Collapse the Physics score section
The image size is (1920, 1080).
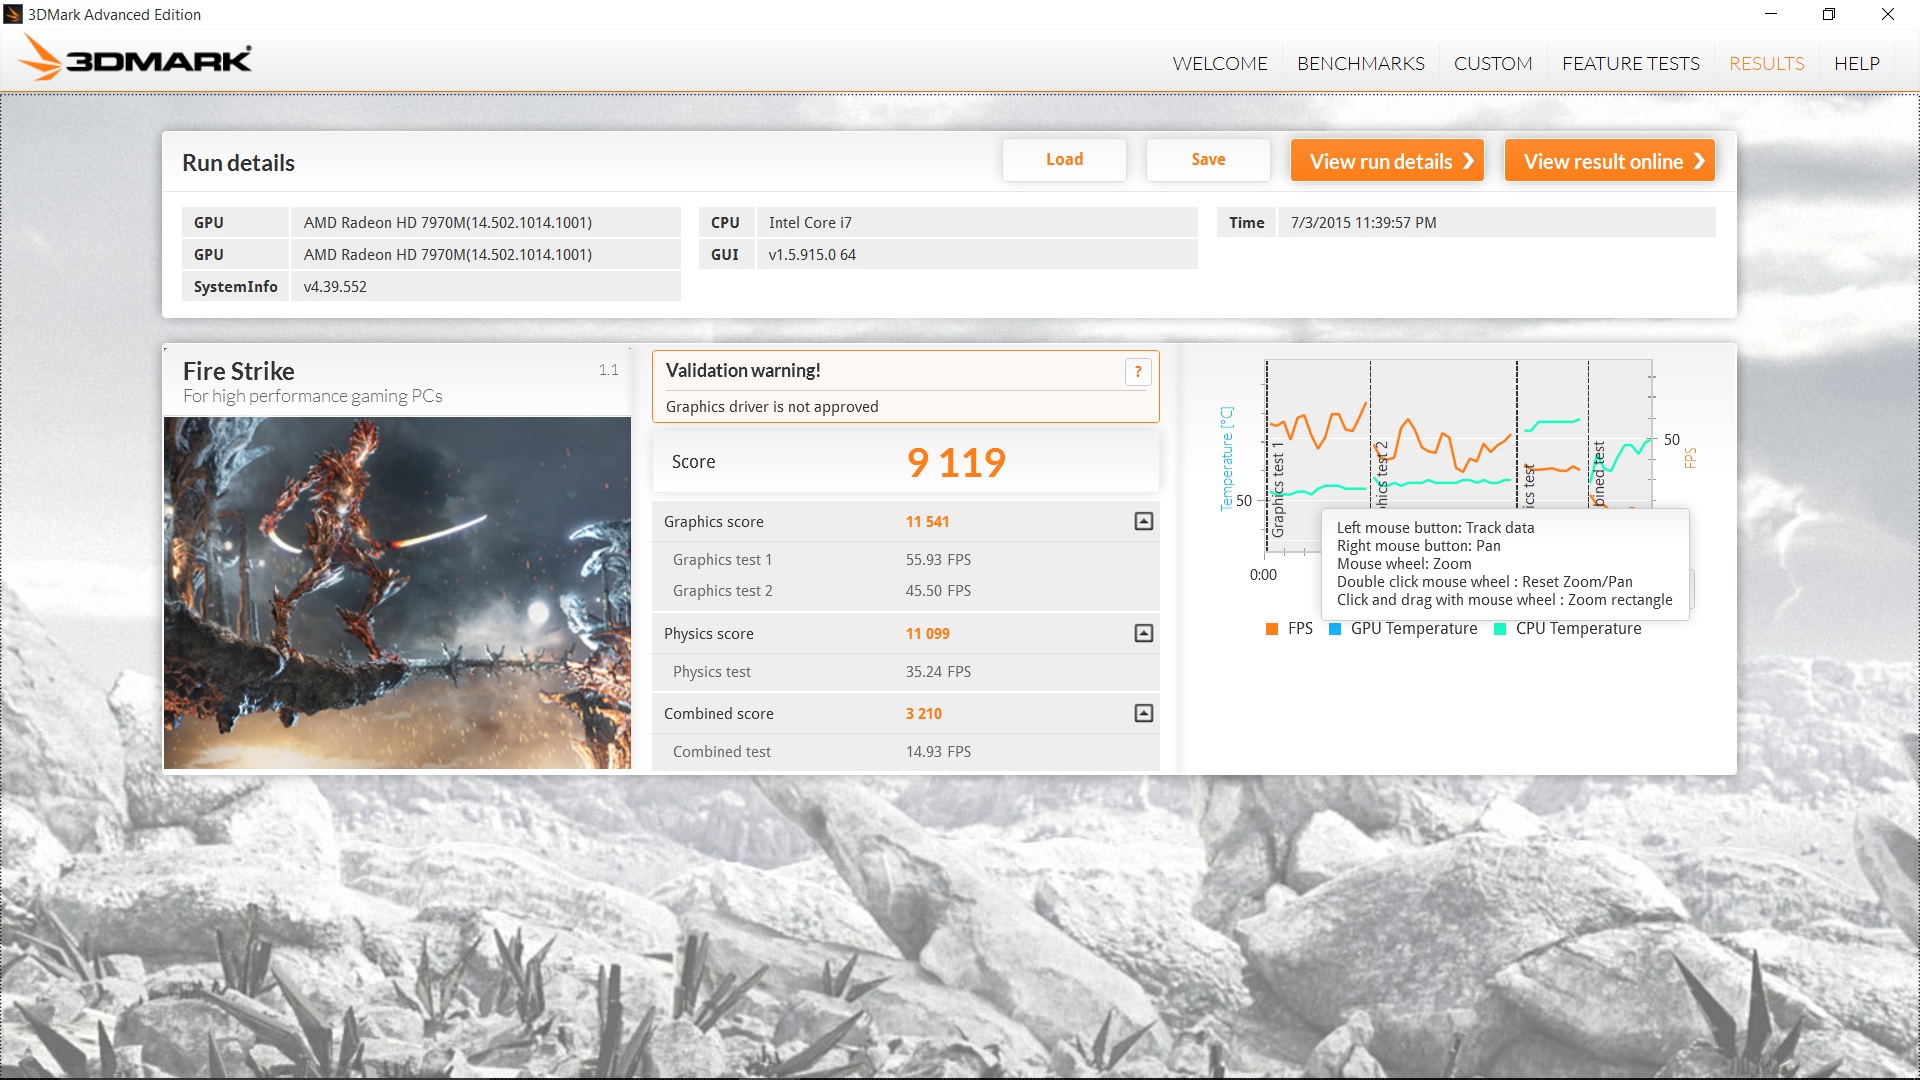tap(1144, 633)
